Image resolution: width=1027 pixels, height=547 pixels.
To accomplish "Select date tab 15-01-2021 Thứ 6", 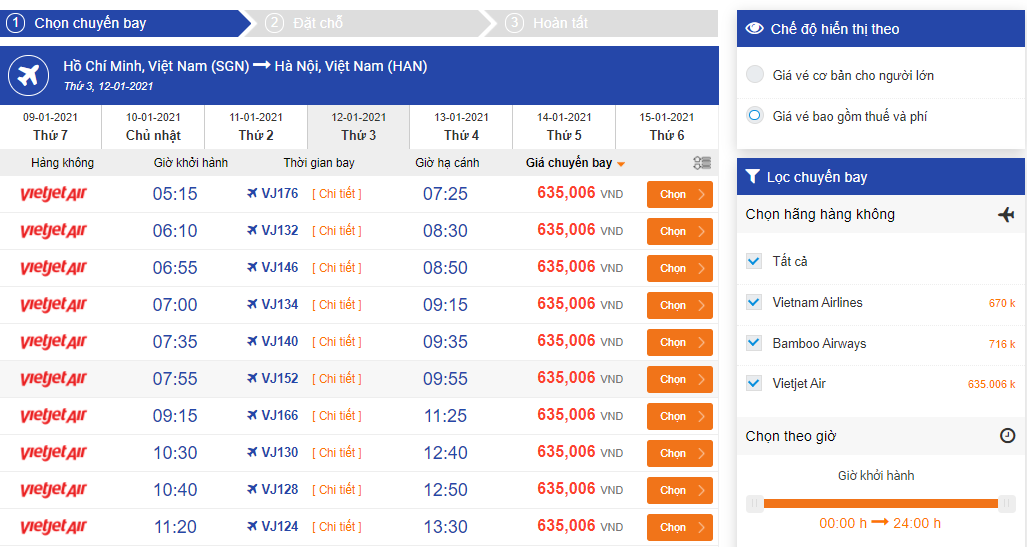I will [x=667, y=127].
